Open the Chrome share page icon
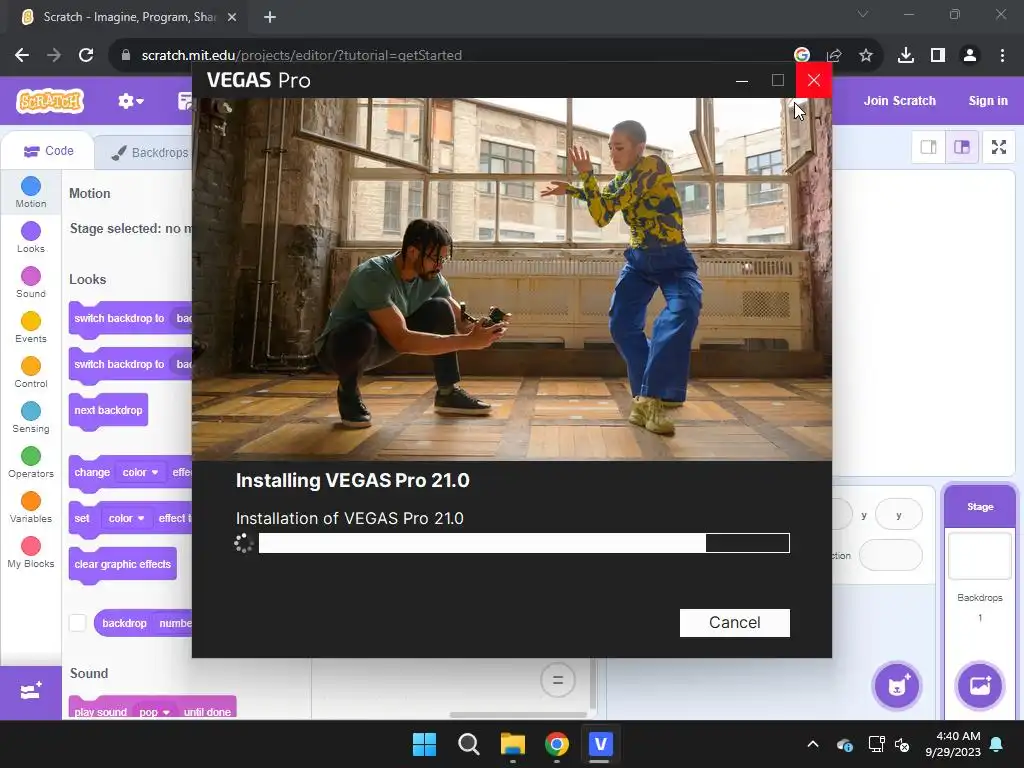1024x768 pixels. point(834,56)
